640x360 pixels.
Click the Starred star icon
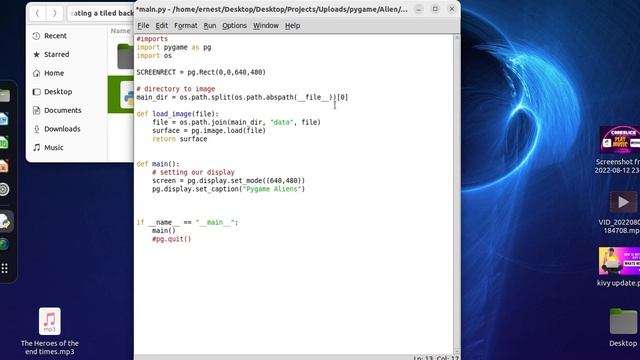click(x=36, y=54)
